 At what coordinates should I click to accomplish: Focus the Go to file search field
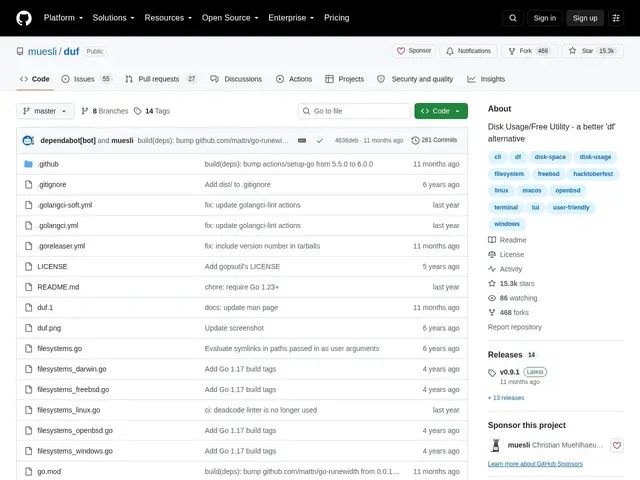click(x=354, y=111)
